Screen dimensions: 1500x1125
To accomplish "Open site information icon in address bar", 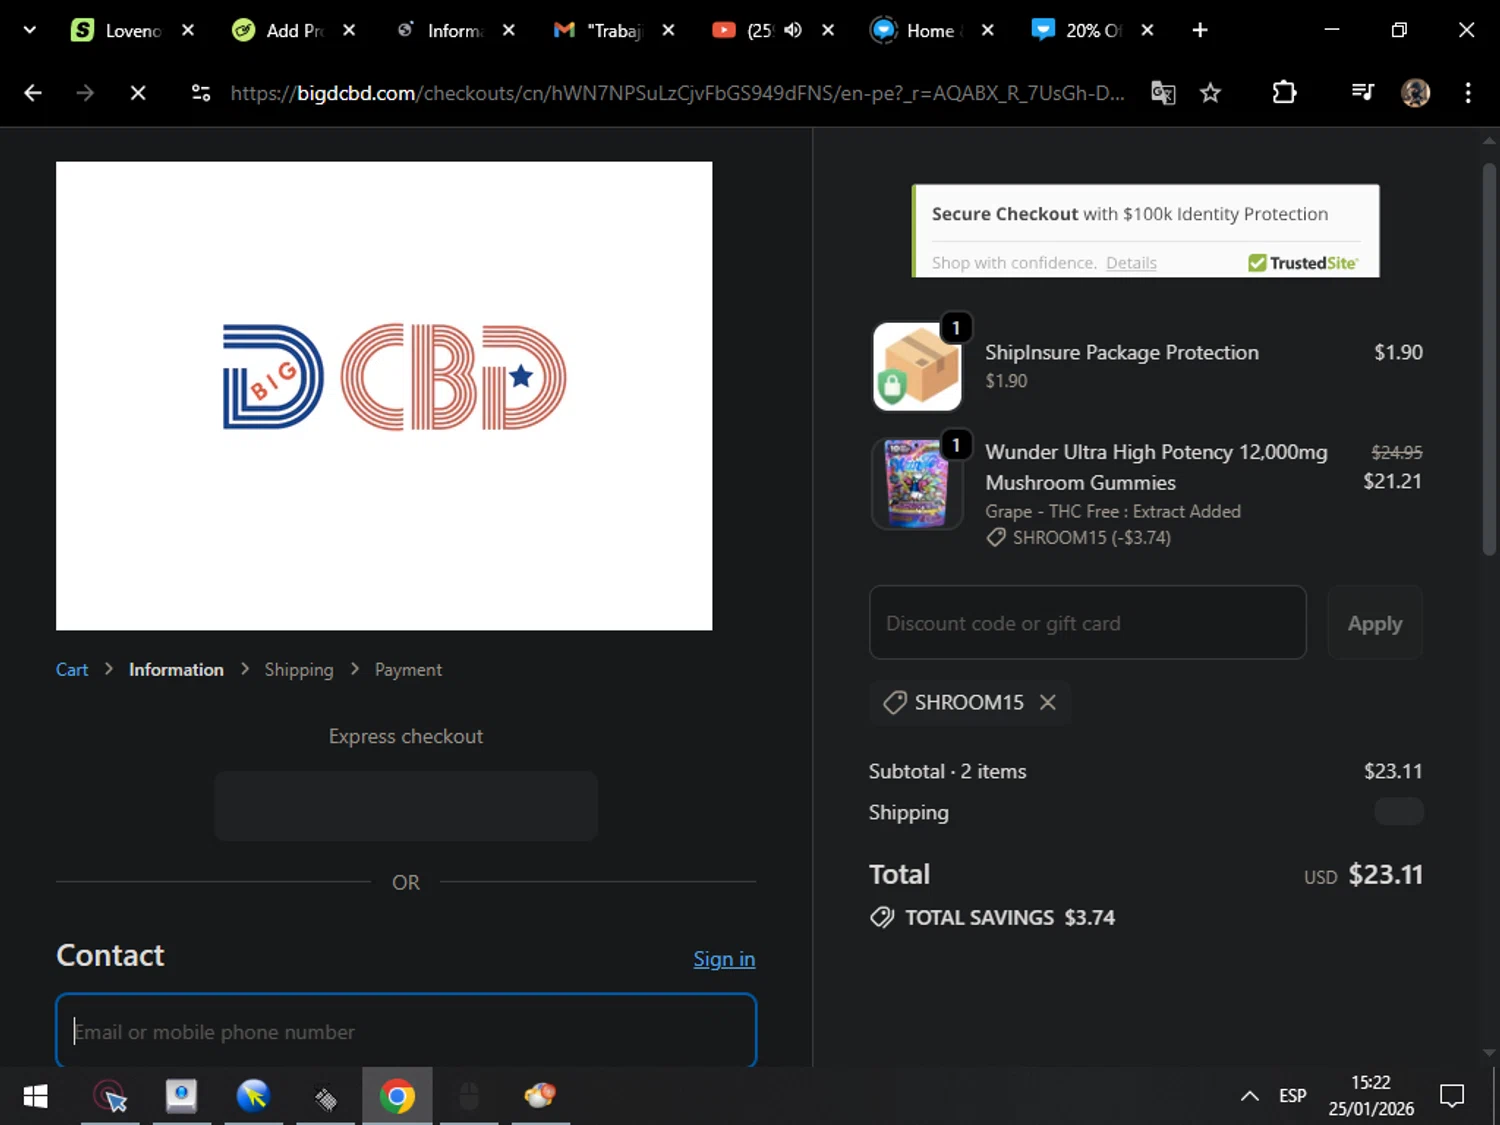I will pyautogui.click(x=201, y=93).
